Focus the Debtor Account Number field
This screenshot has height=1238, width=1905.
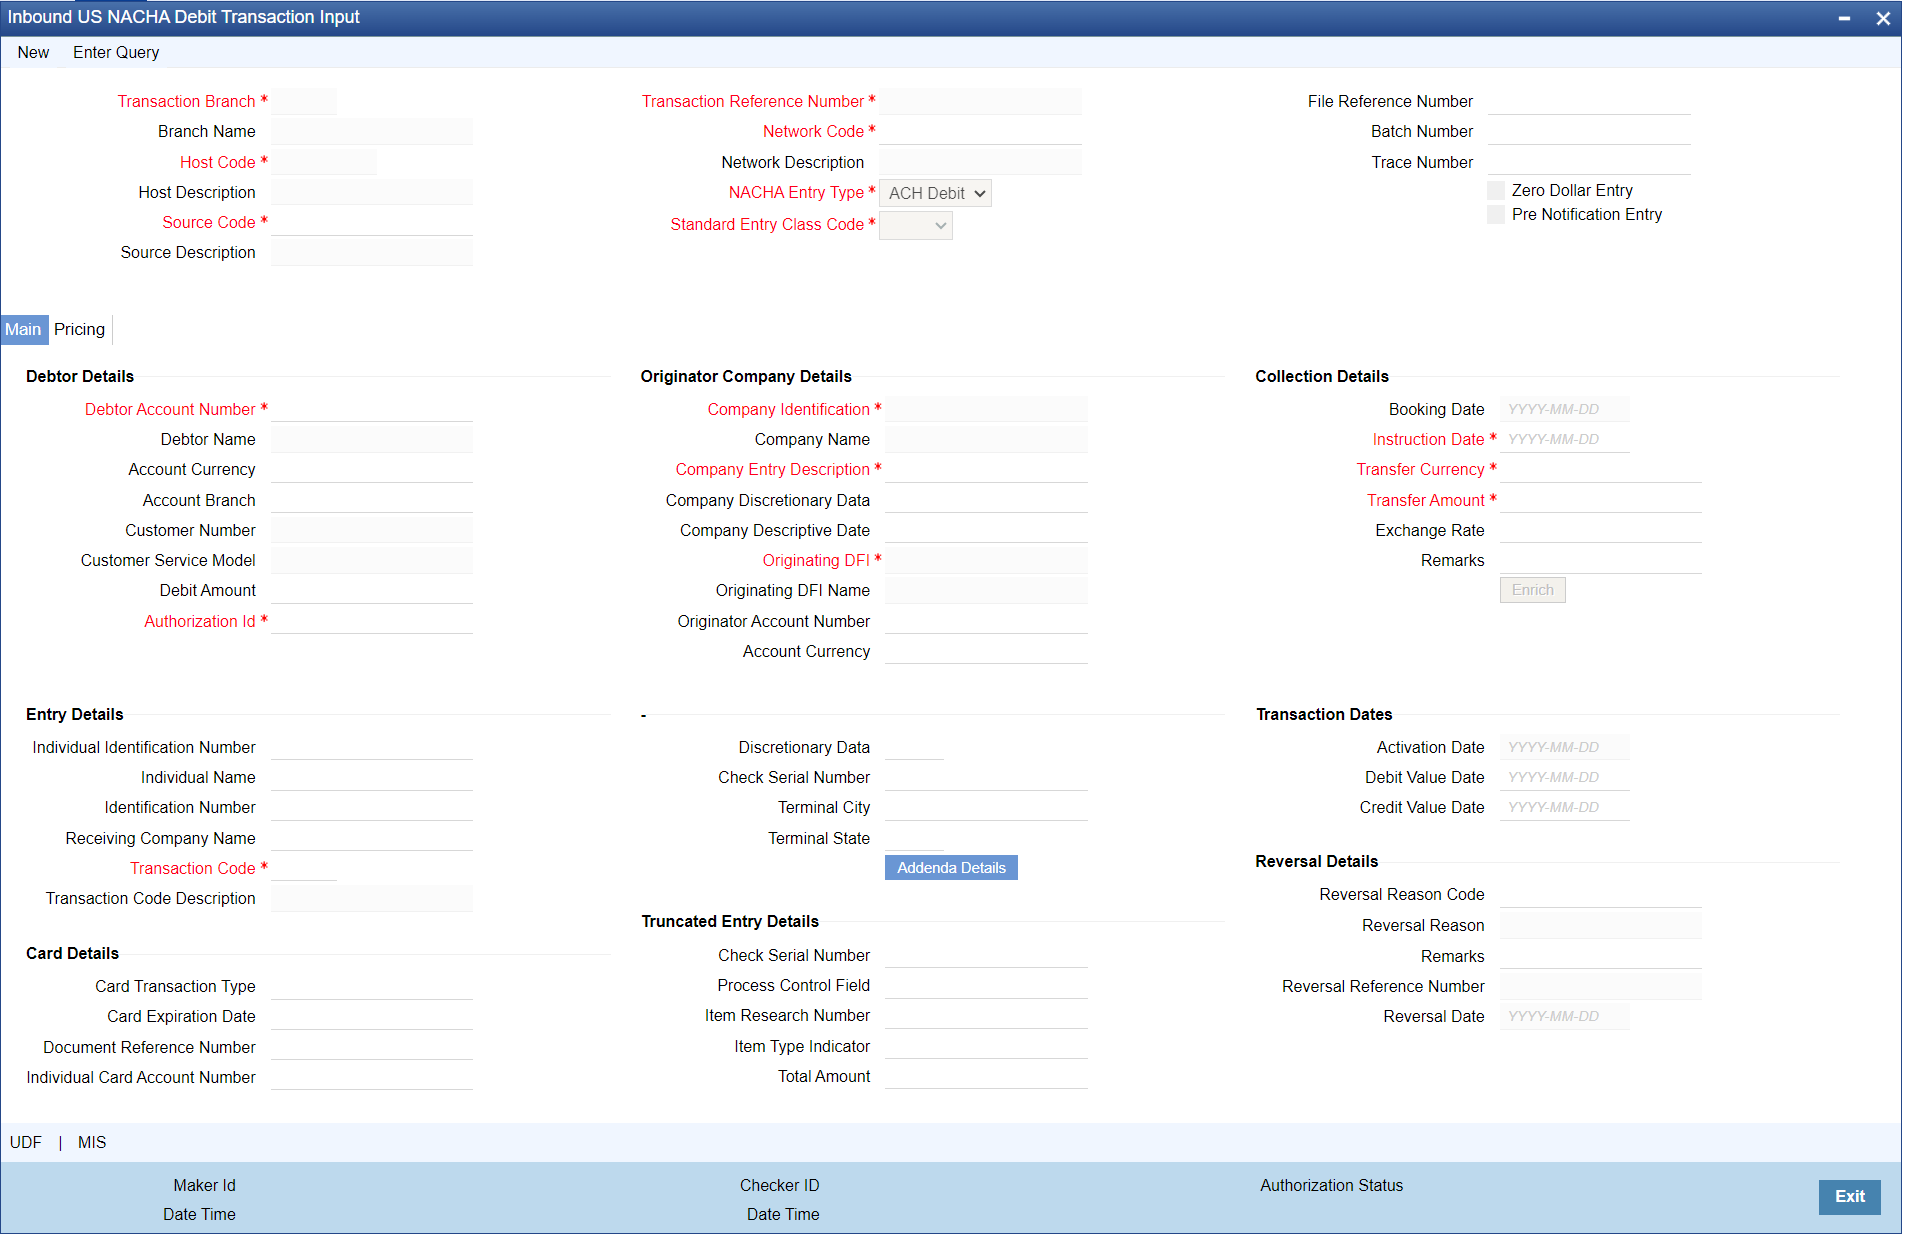(x=371, y=409)
